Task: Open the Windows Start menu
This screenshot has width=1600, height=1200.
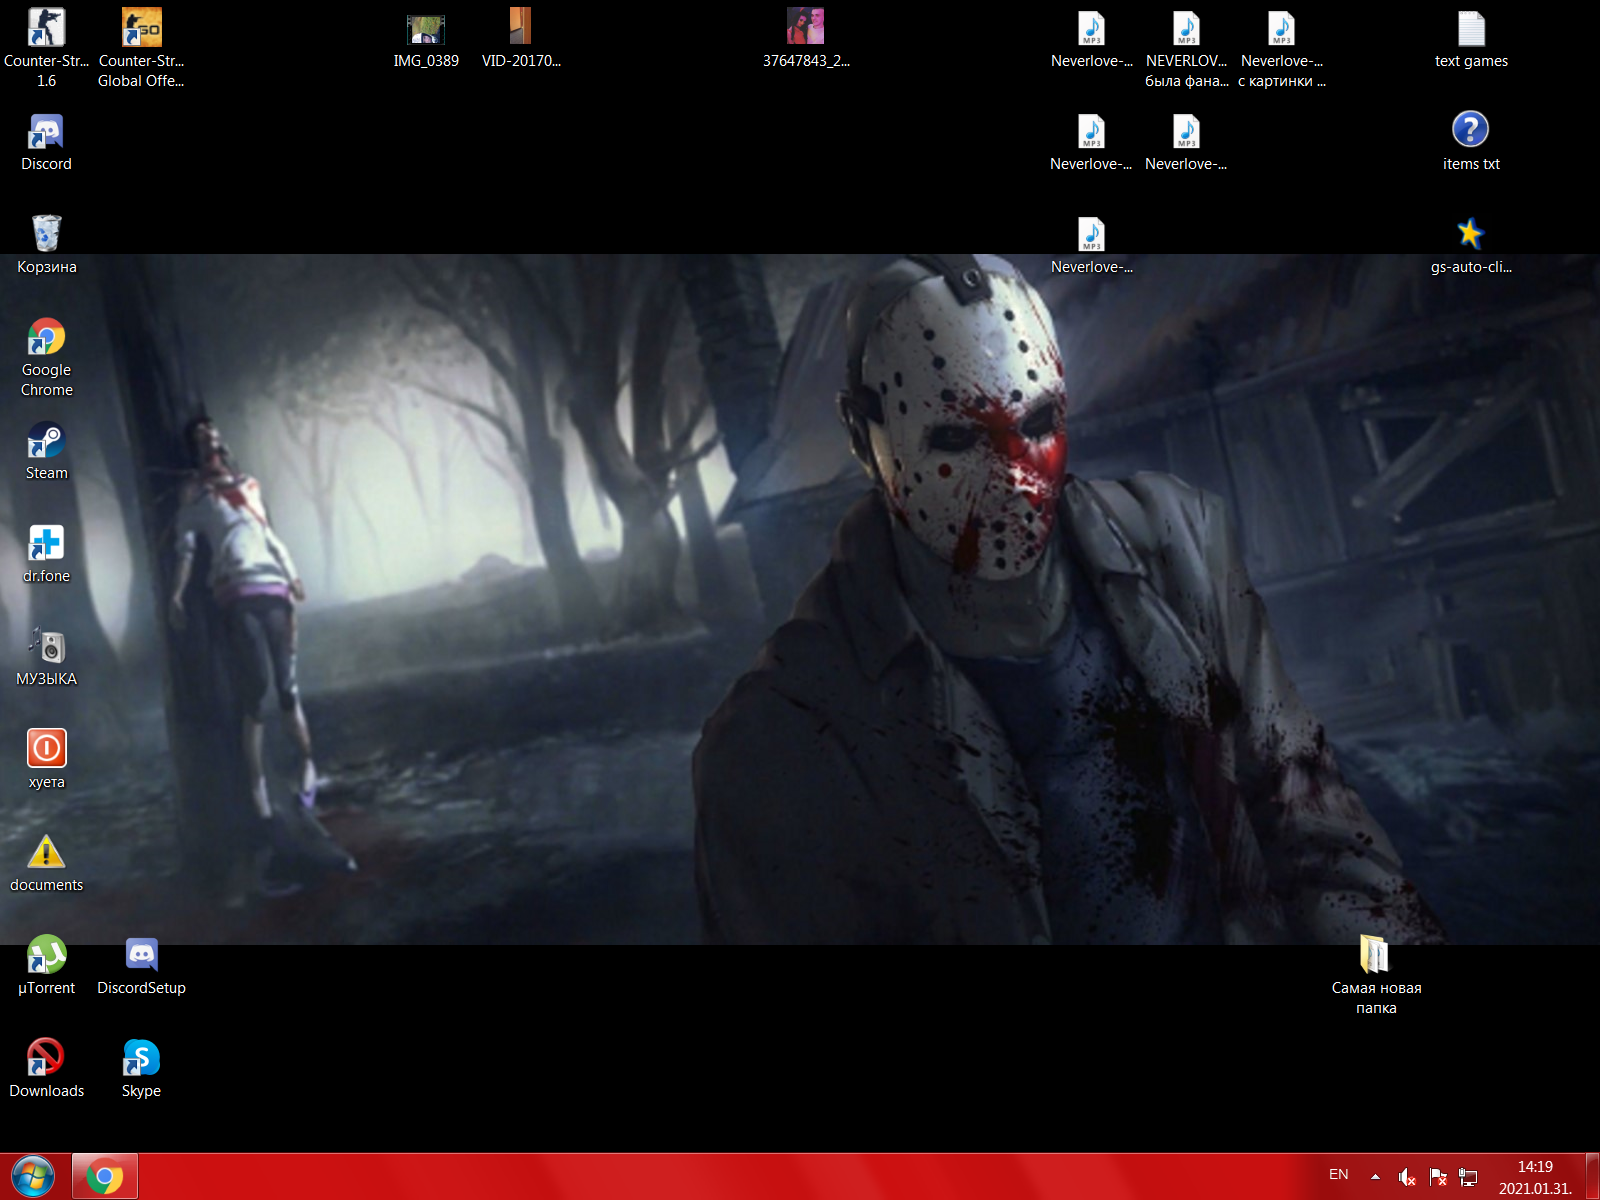Action: pos(33,1176)
